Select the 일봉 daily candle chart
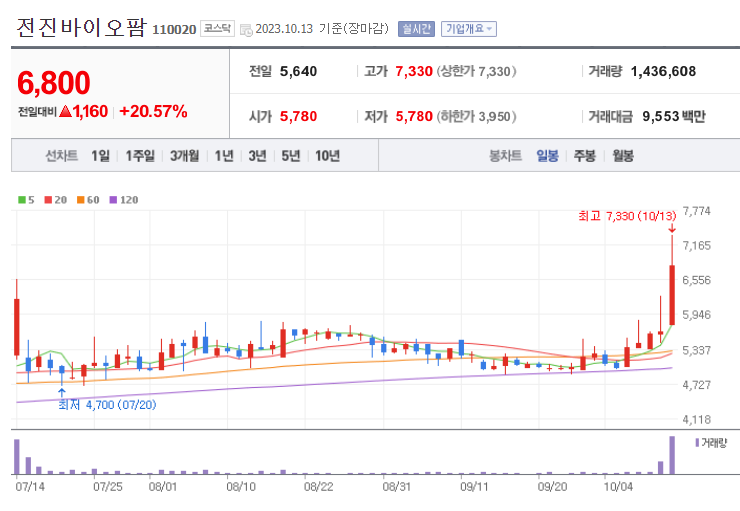Image resolution: width=740 pixels, height=511 pixels. tap(547, 156)
